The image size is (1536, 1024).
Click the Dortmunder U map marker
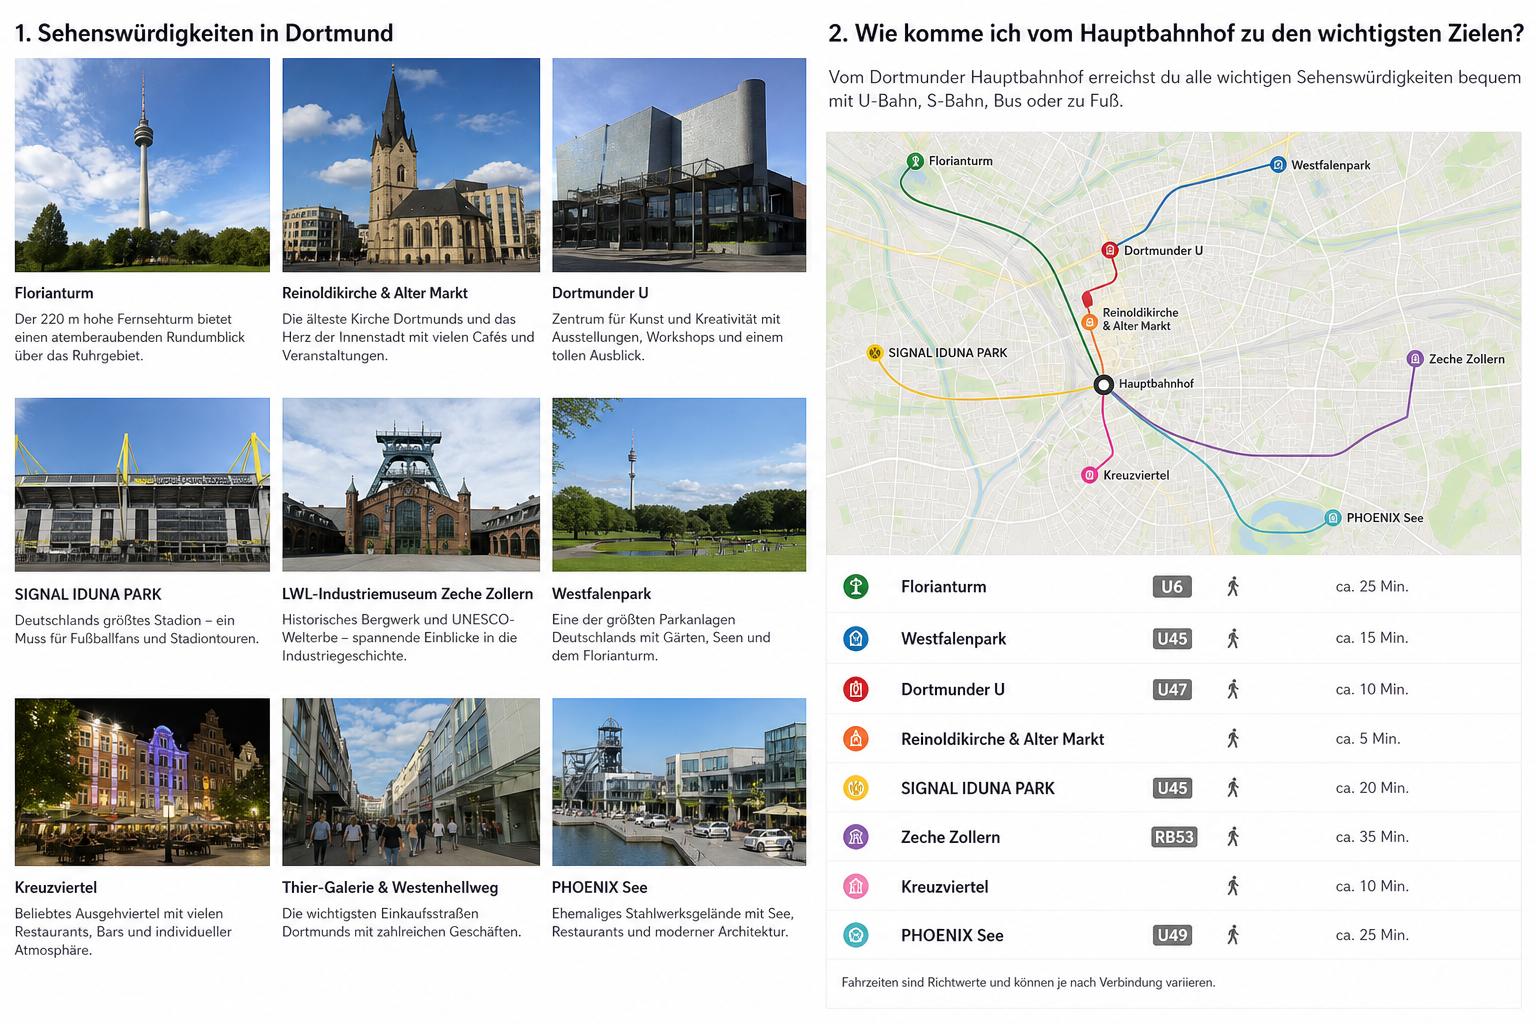(x=1110, y=250)
